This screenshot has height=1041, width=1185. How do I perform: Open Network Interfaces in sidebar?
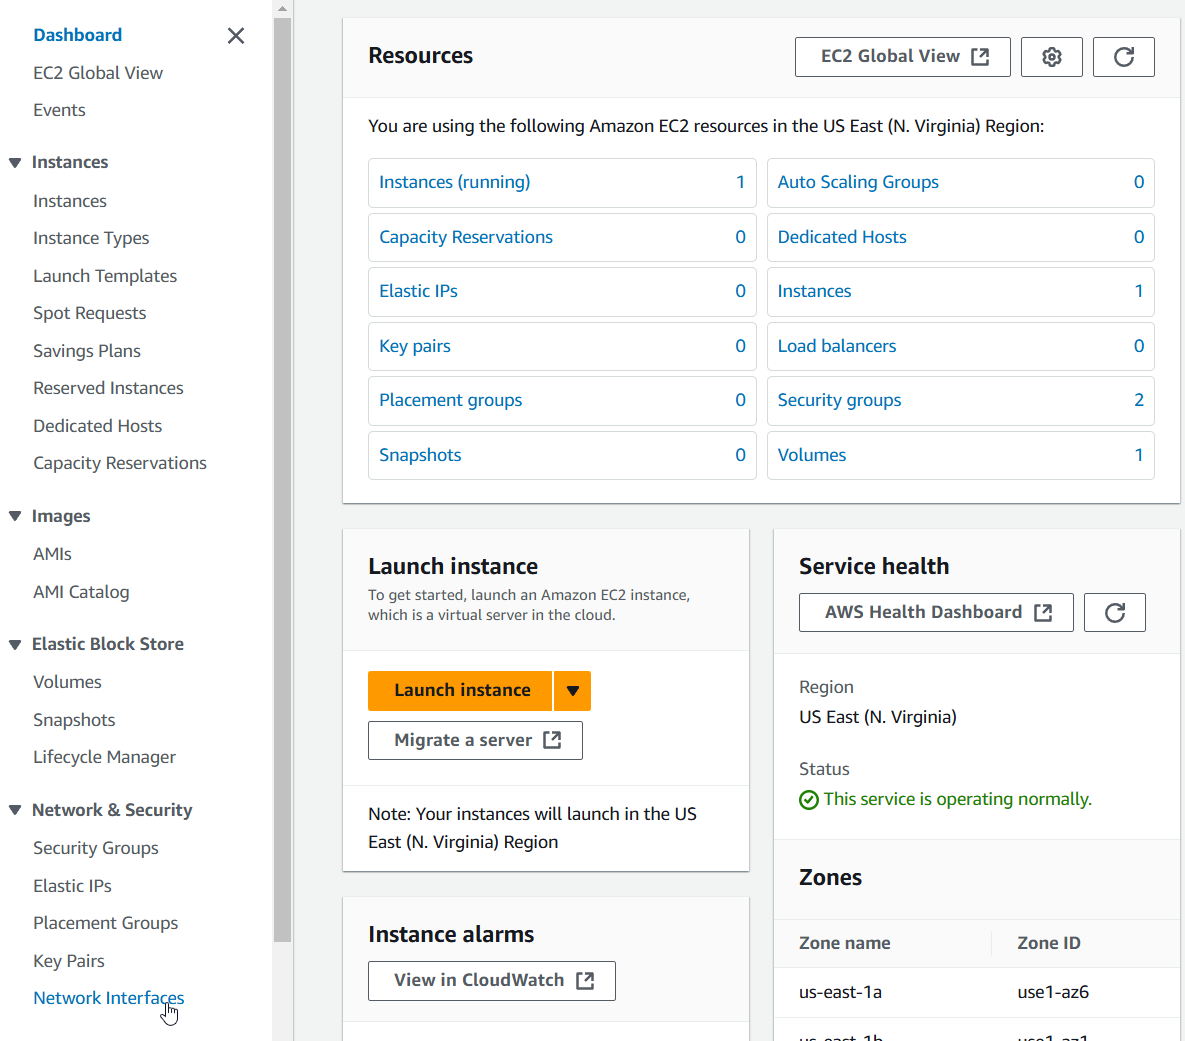coord(109,998)
